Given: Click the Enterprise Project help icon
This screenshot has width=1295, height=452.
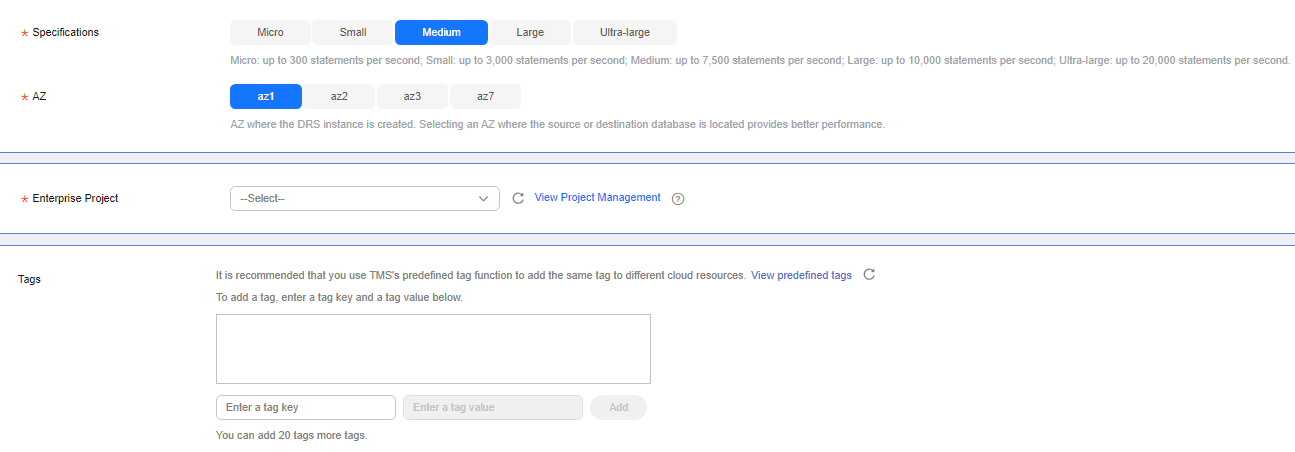Looking at the screenshot, I should point(678,198).
